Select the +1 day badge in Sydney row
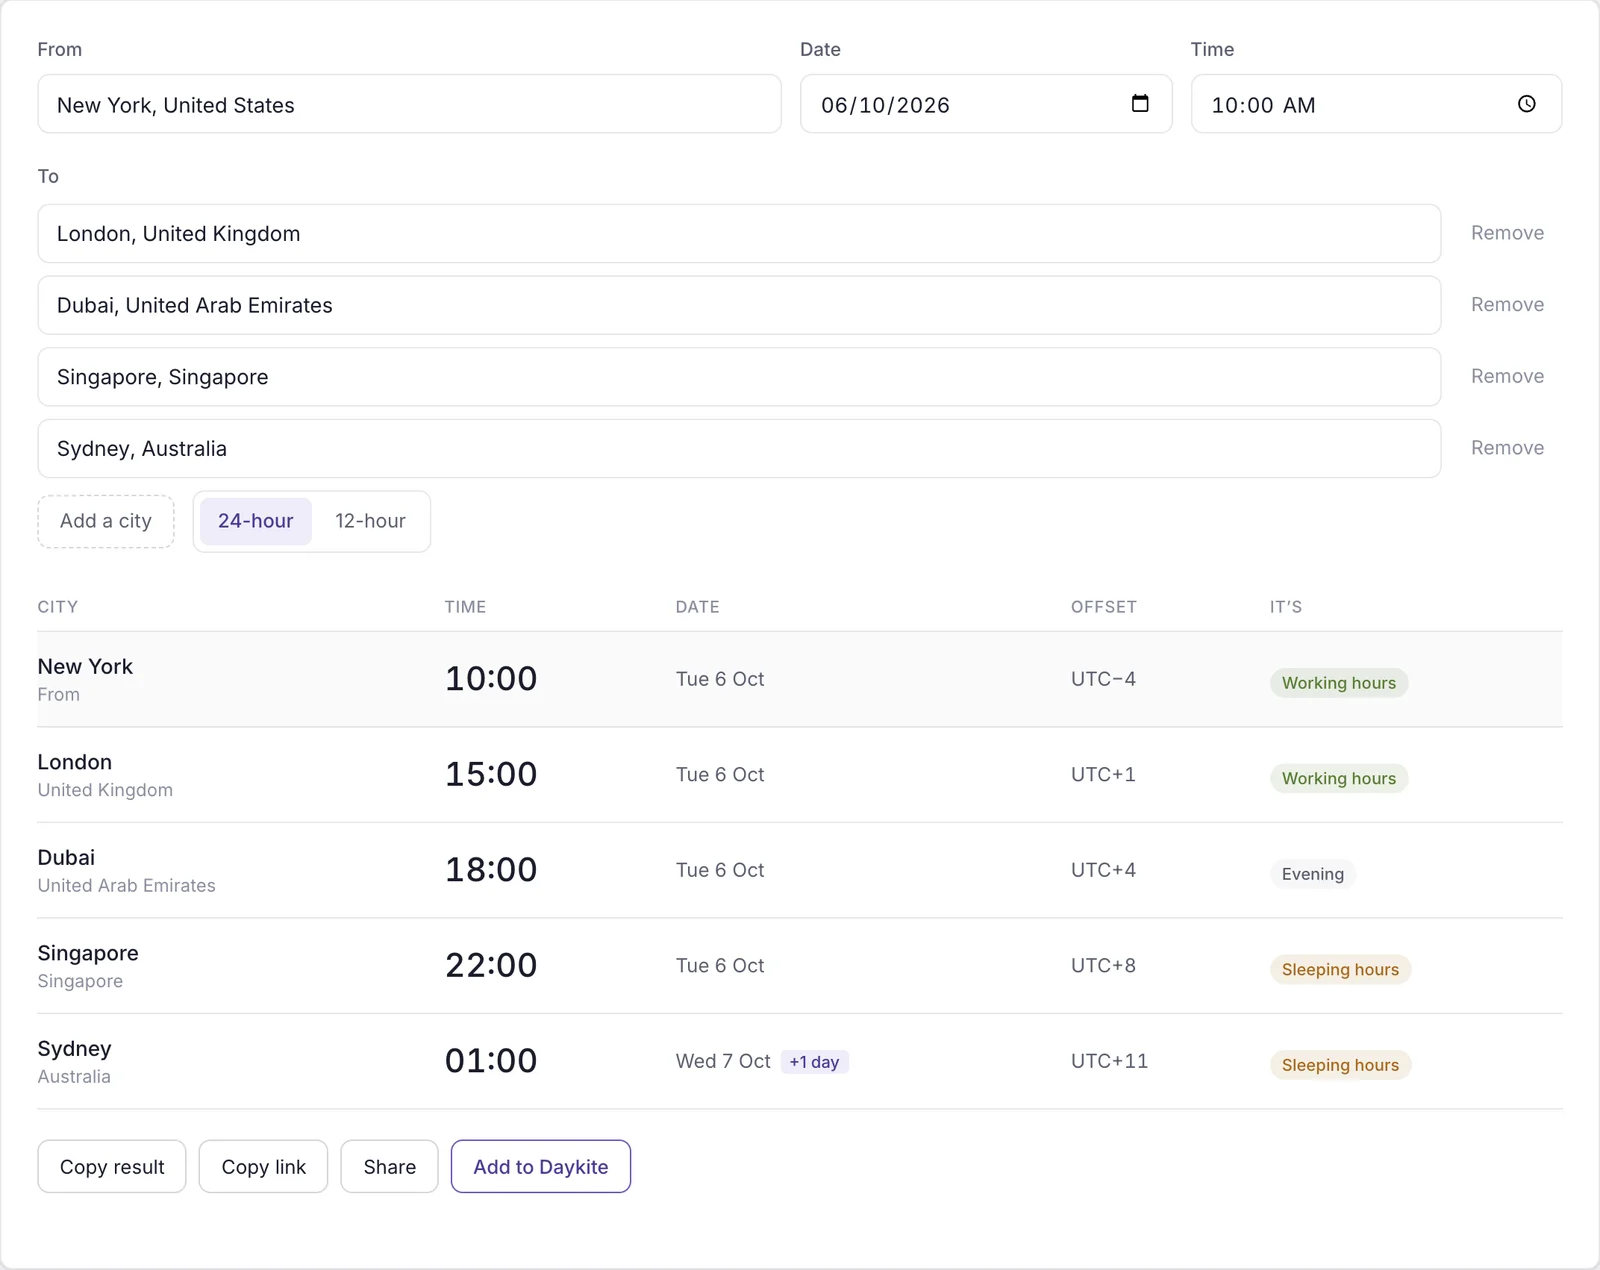The image size is (1600, 1270). coord(814,1062)
